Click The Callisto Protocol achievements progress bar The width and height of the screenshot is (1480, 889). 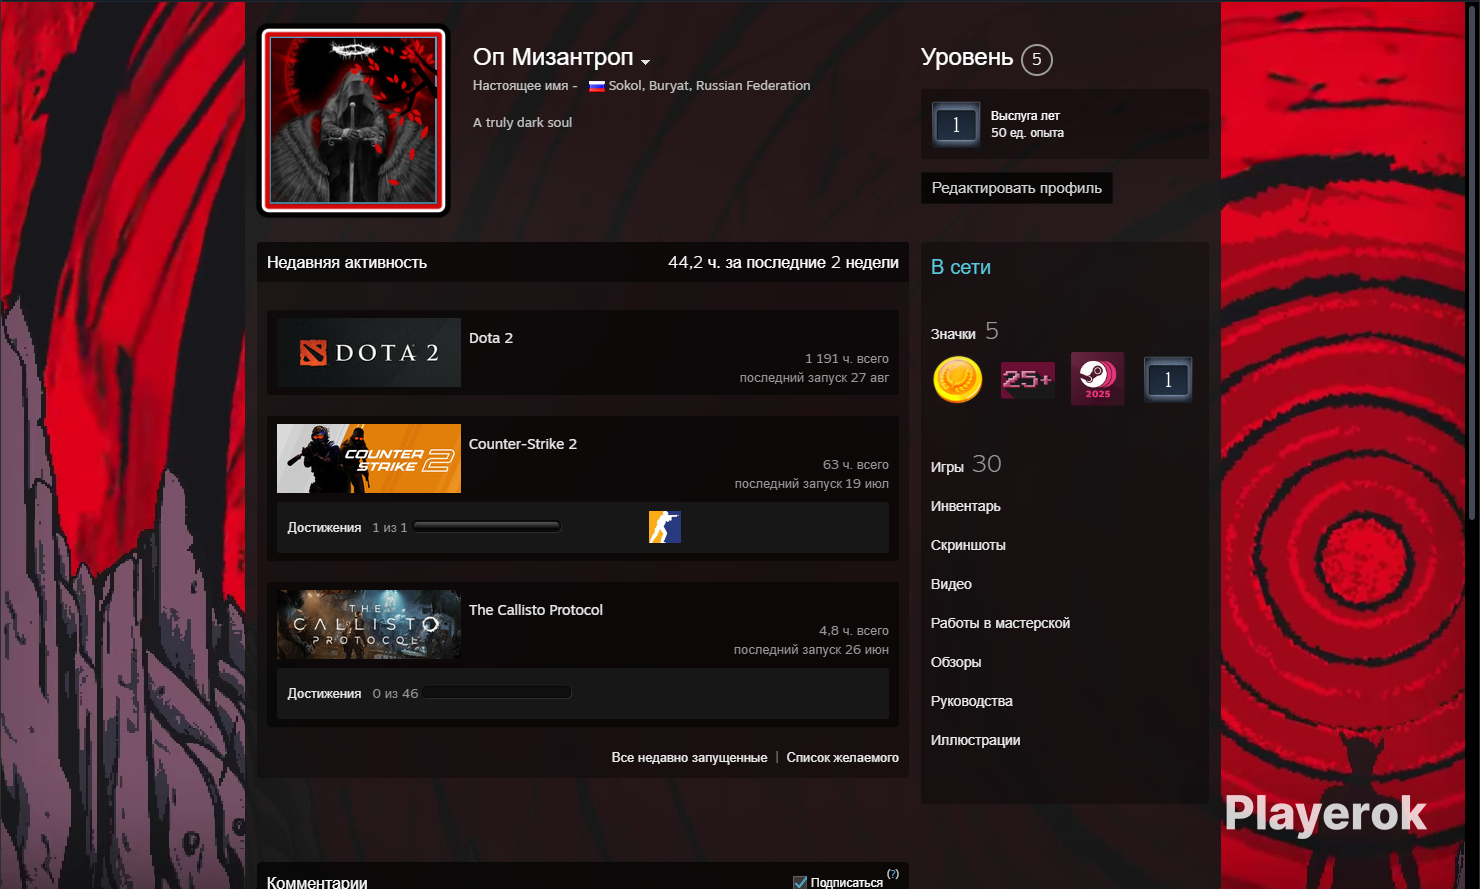pos(498,693)
